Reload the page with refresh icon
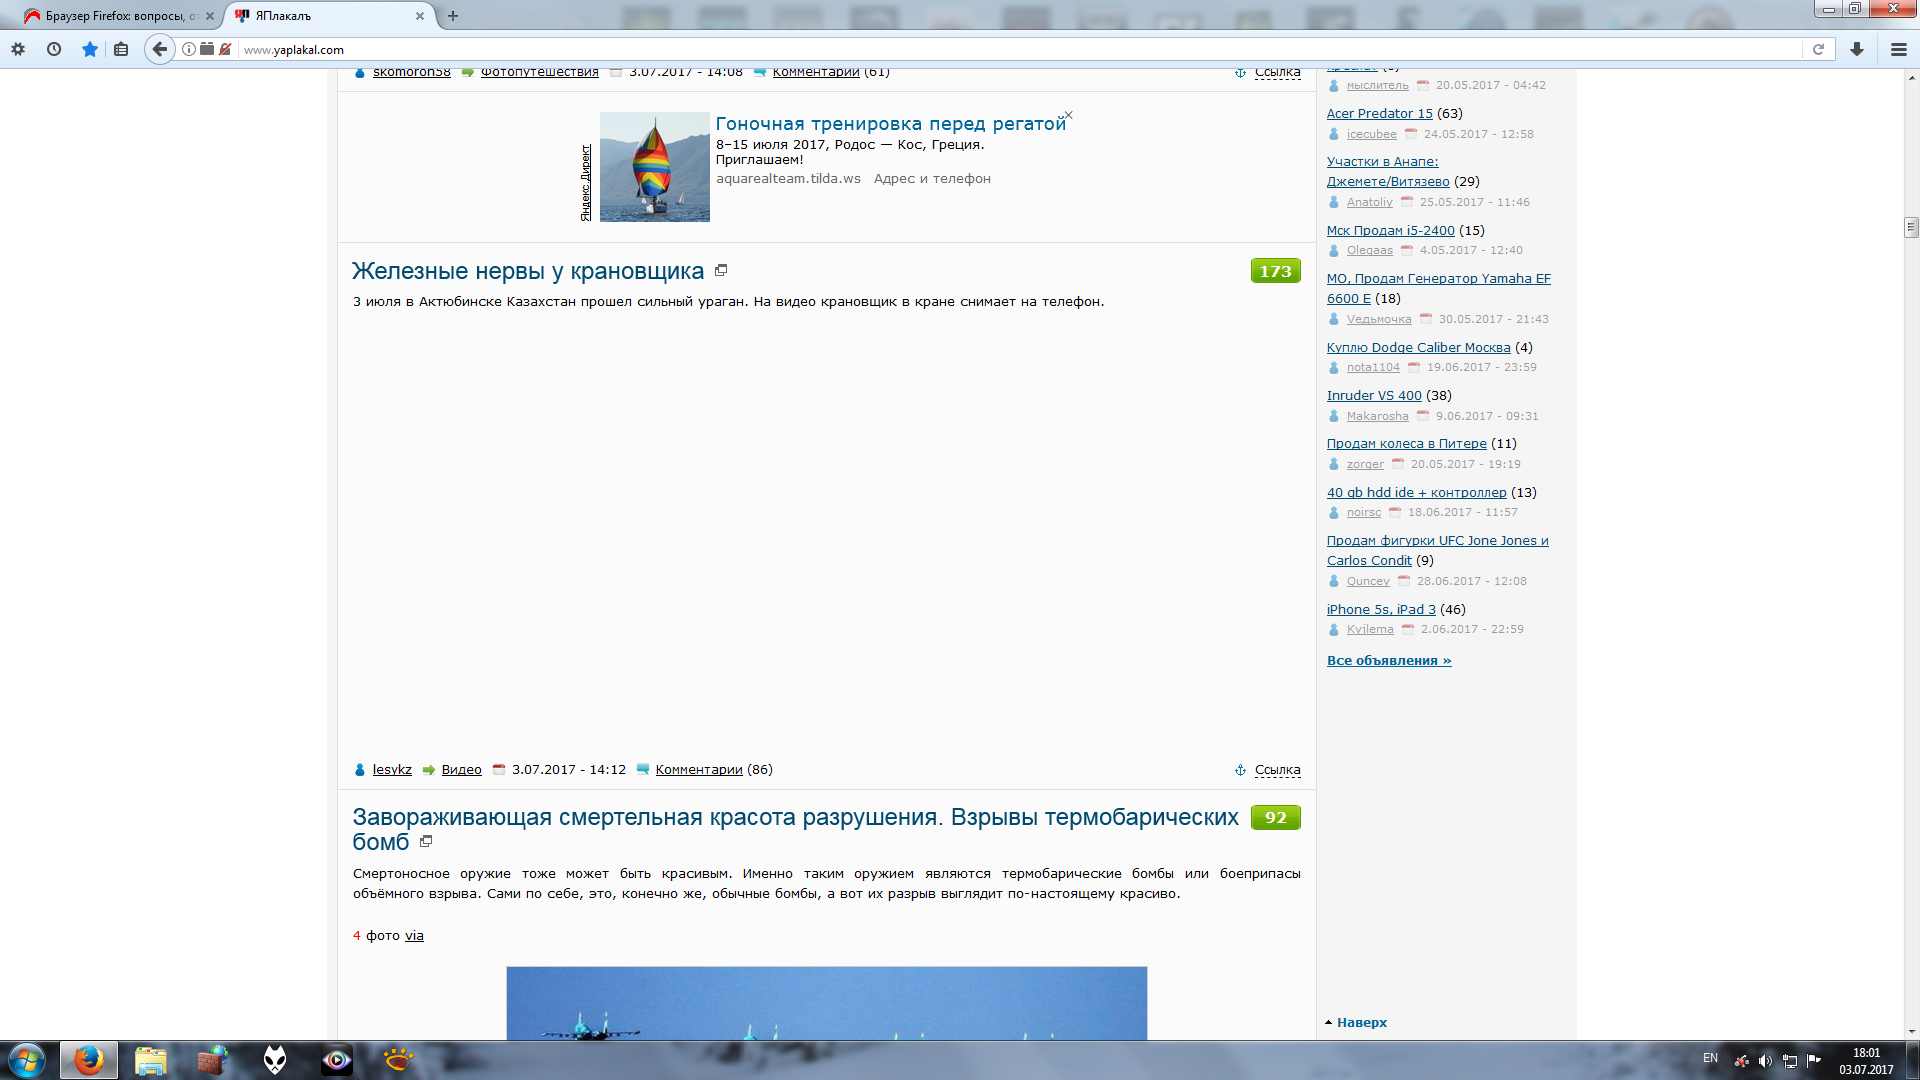Screen dimensions: 1920x1080 pos(1818,49)
